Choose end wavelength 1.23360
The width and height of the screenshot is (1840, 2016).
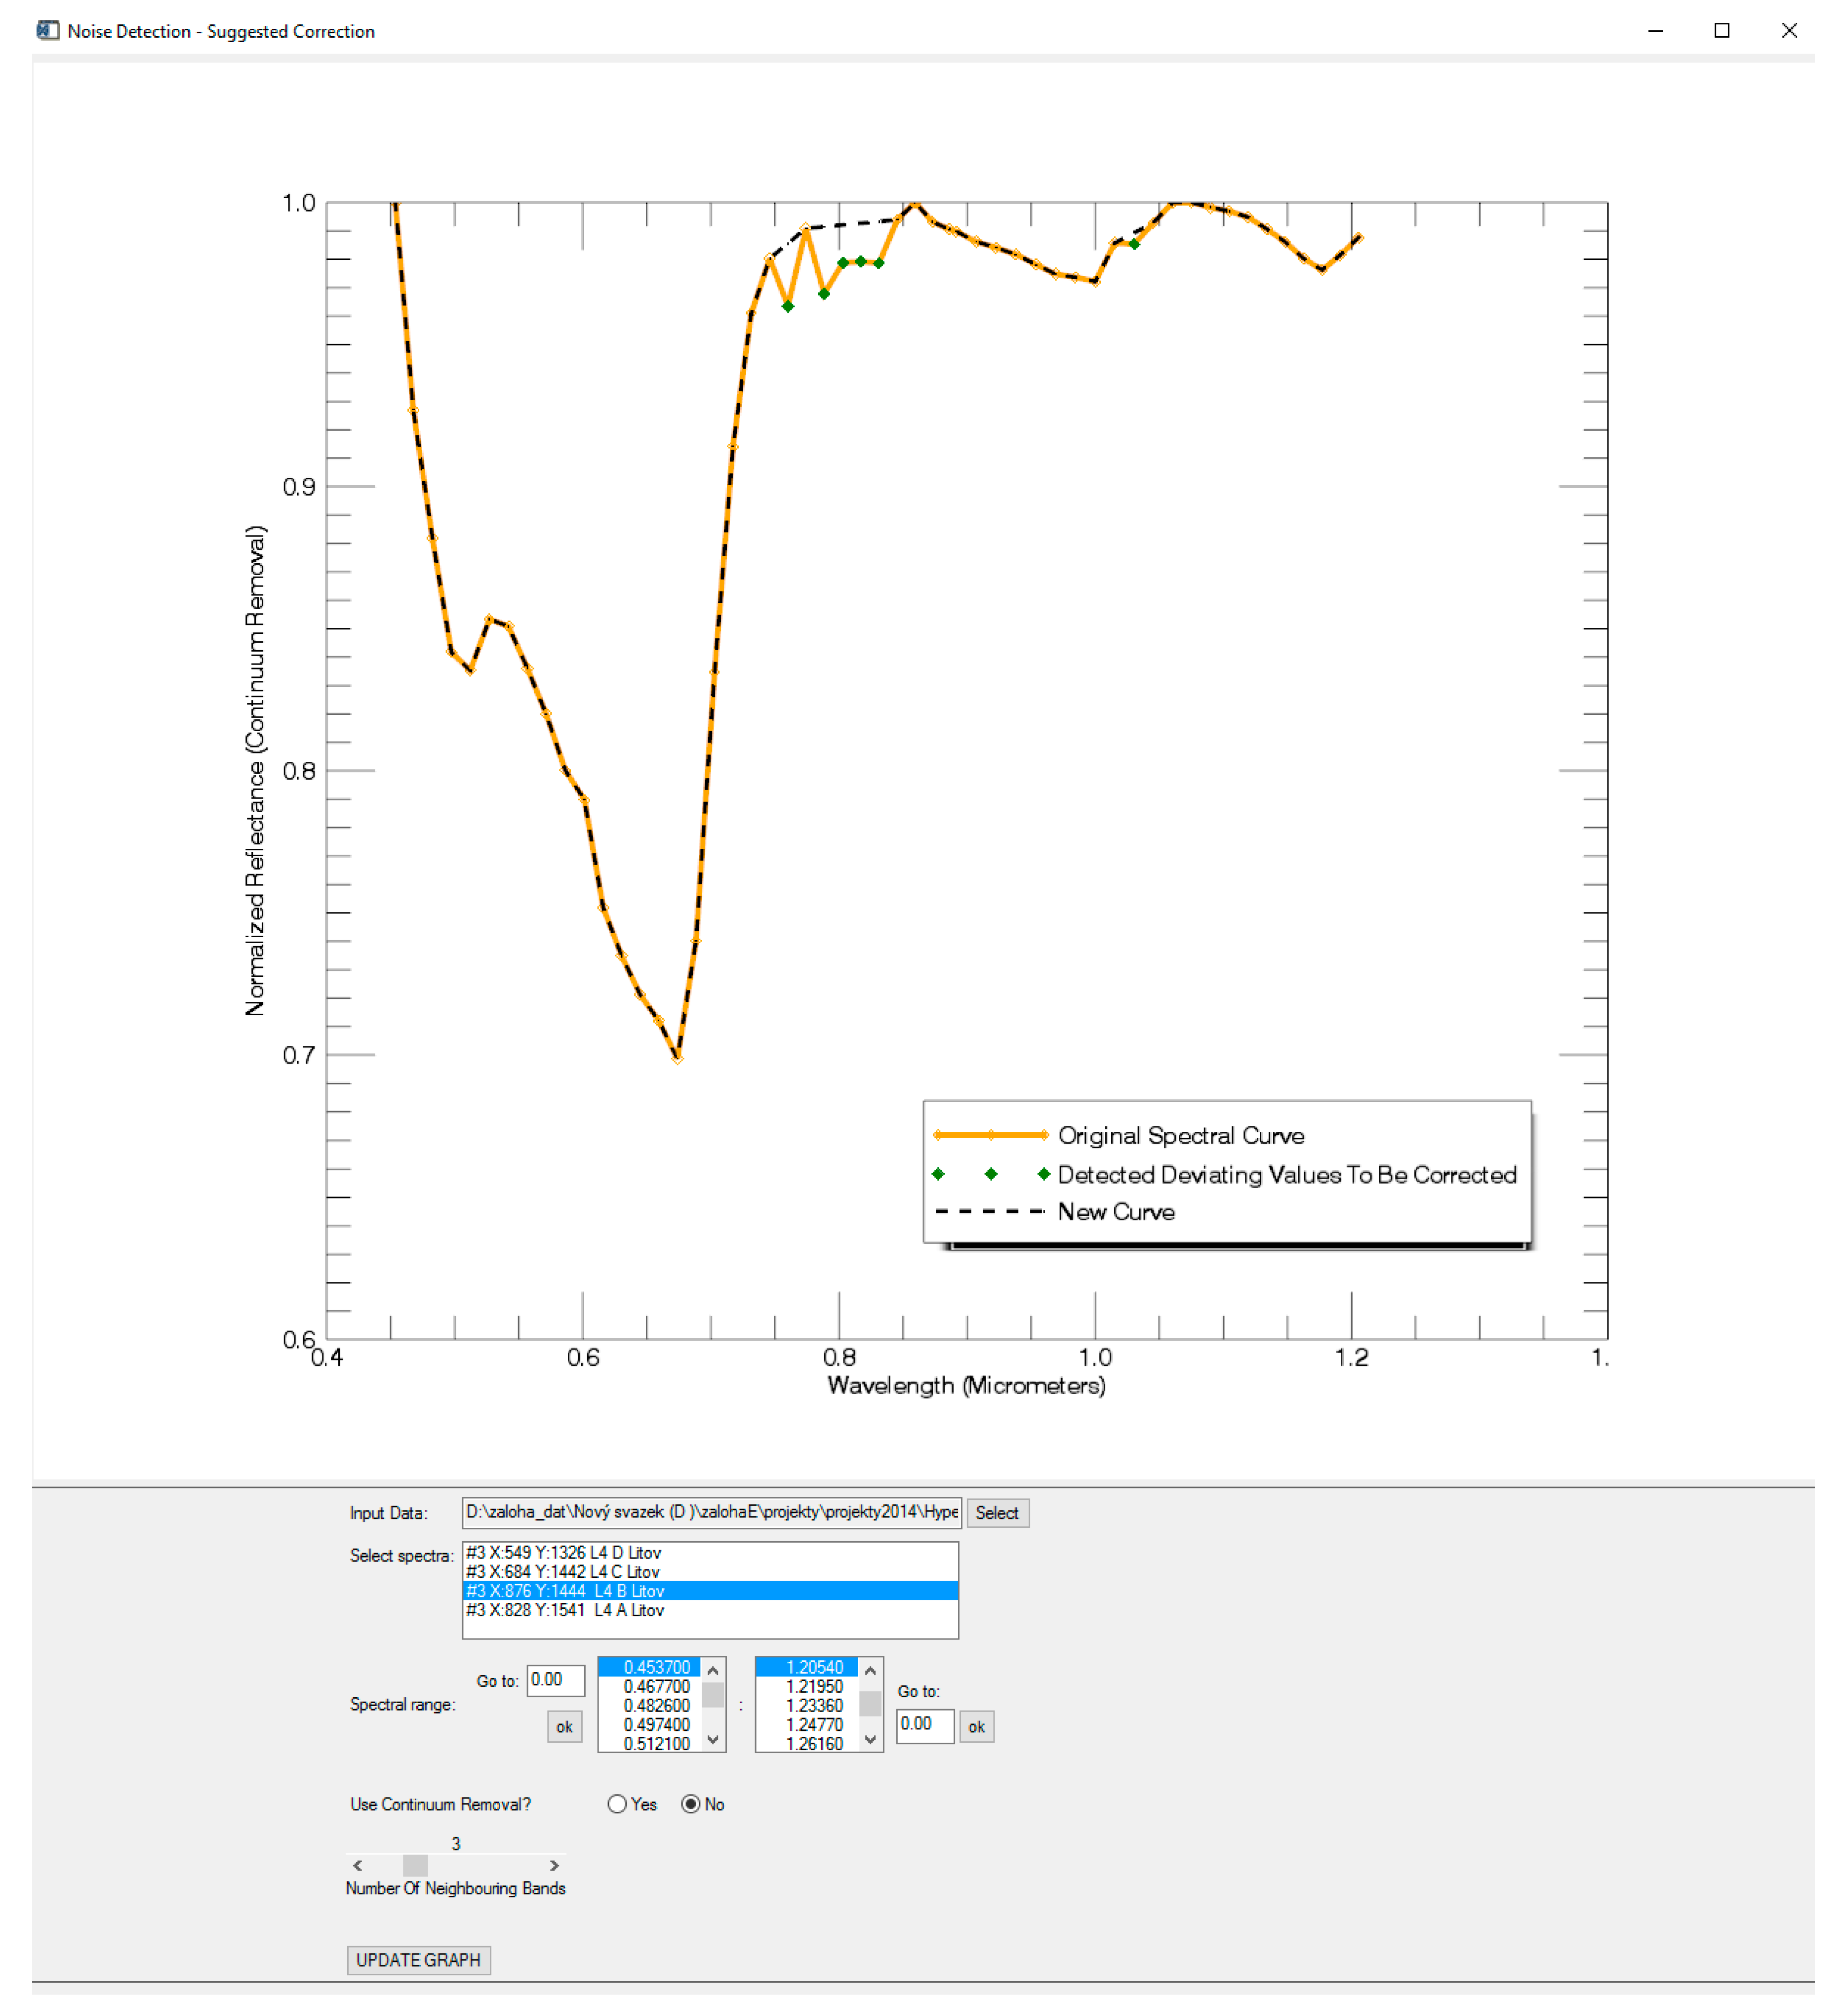[807, 1705]
